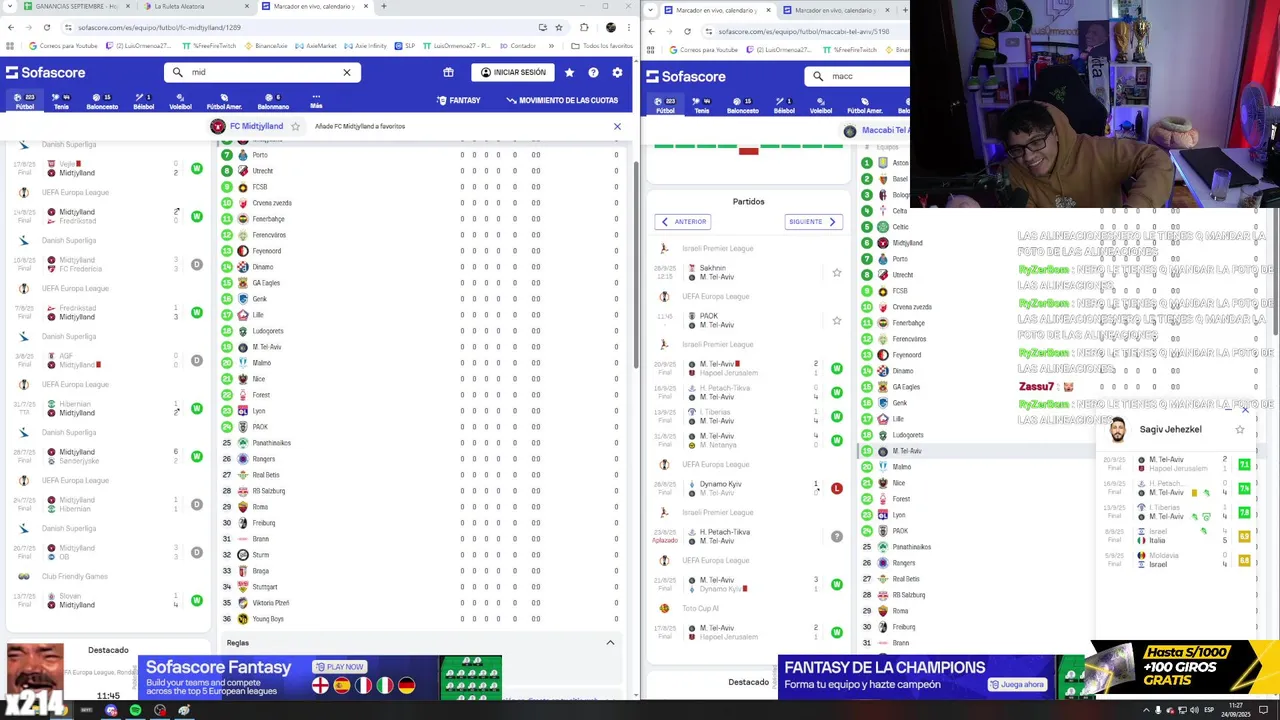Open settings gear in left Sofascore header
The width and height of the screenshot is (1280, 720).
pos(617,72)
